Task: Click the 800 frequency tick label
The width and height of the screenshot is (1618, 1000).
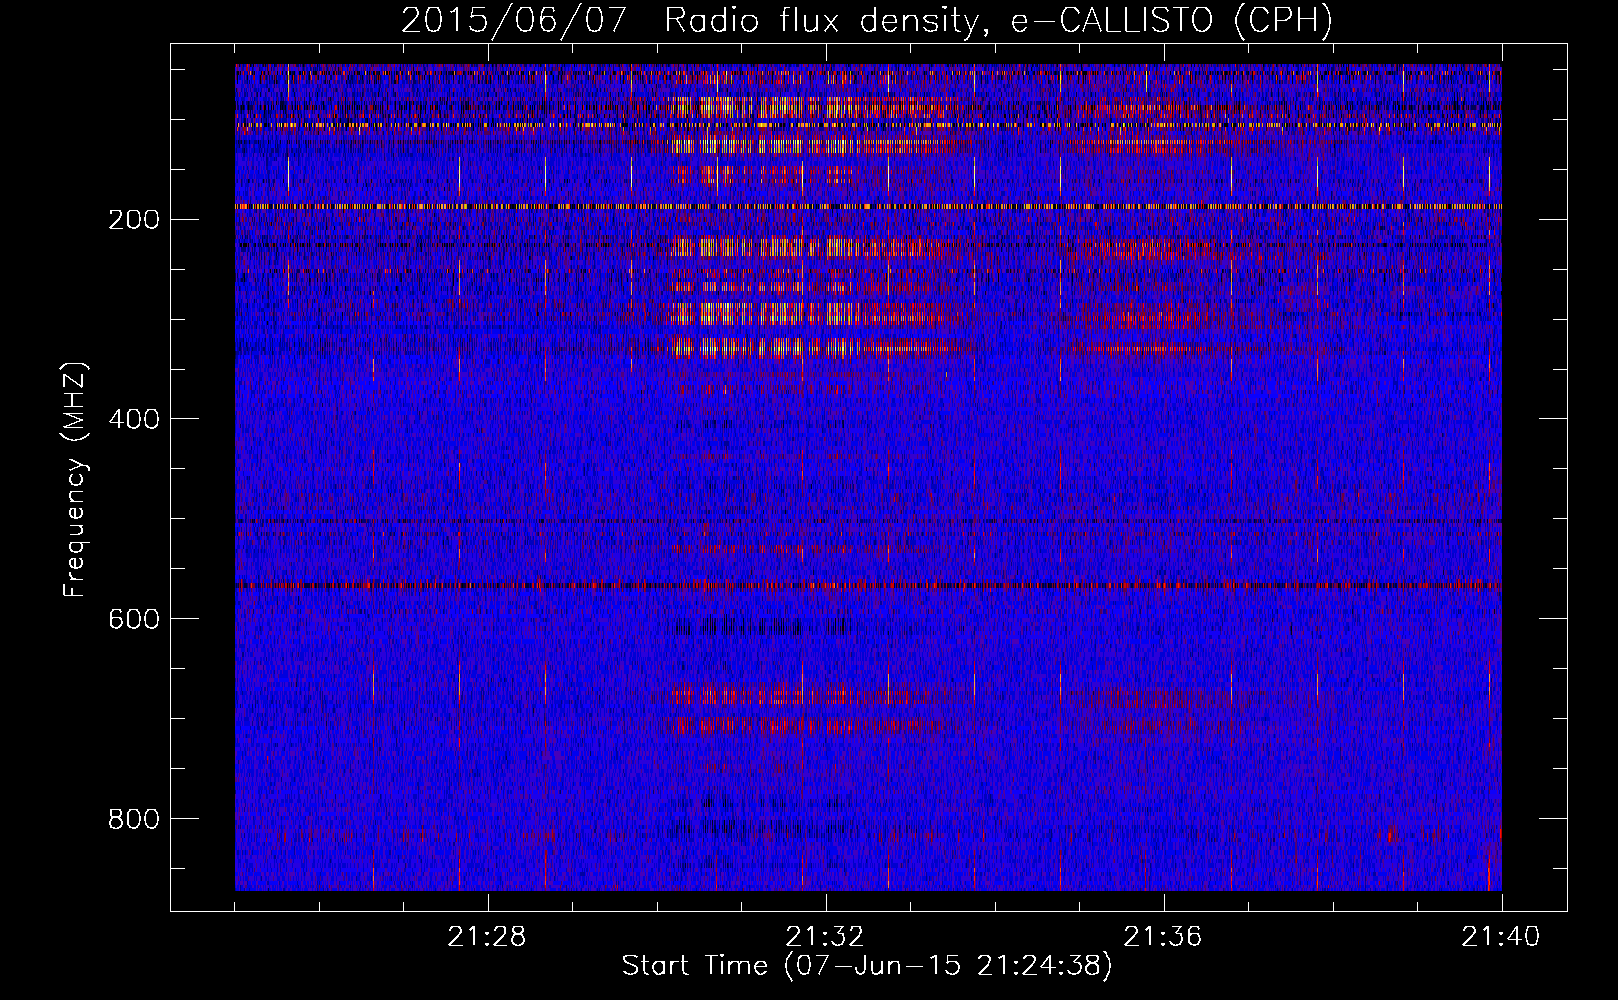Action: click(x=133, y=819)
